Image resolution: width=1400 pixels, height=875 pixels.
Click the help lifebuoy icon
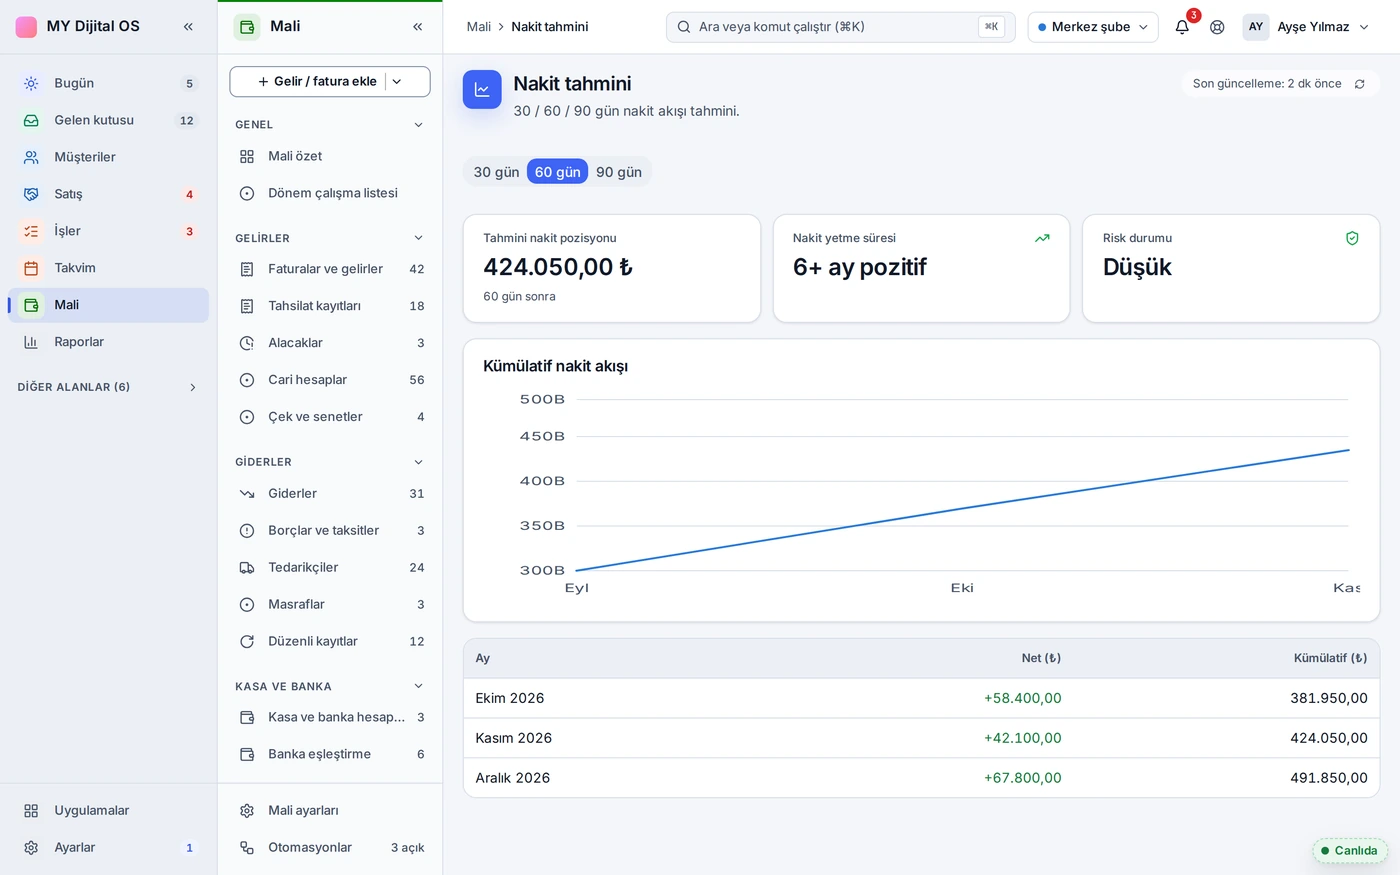coord(1217,27)
